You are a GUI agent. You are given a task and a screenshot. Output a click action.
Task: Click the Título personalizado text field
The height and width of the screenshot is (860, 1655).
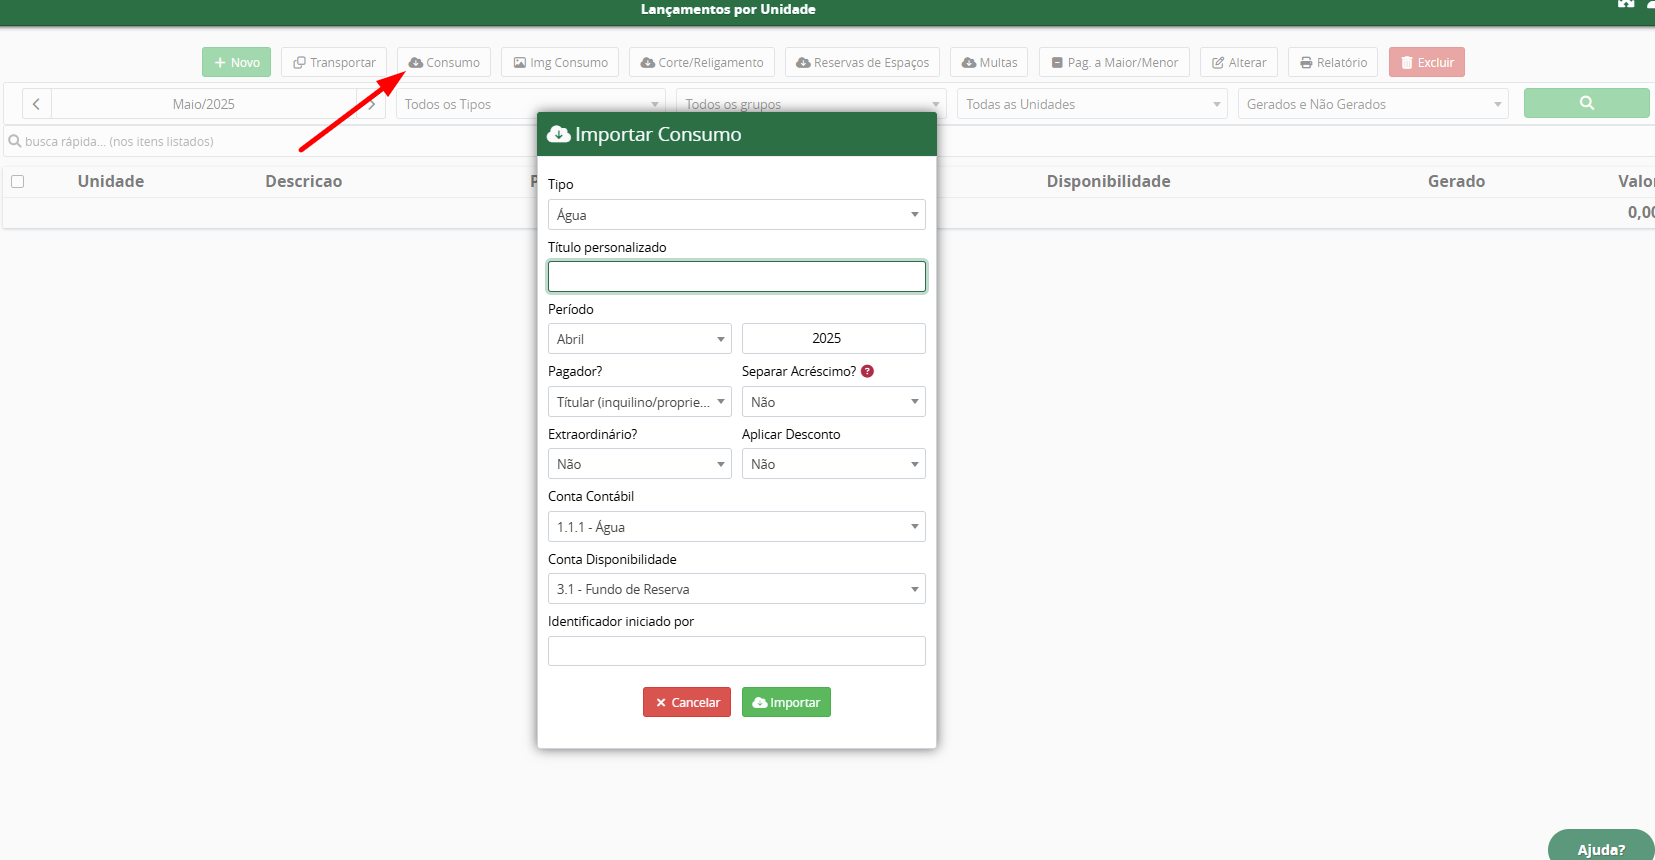pyautogui.click(x=736, y=277)
